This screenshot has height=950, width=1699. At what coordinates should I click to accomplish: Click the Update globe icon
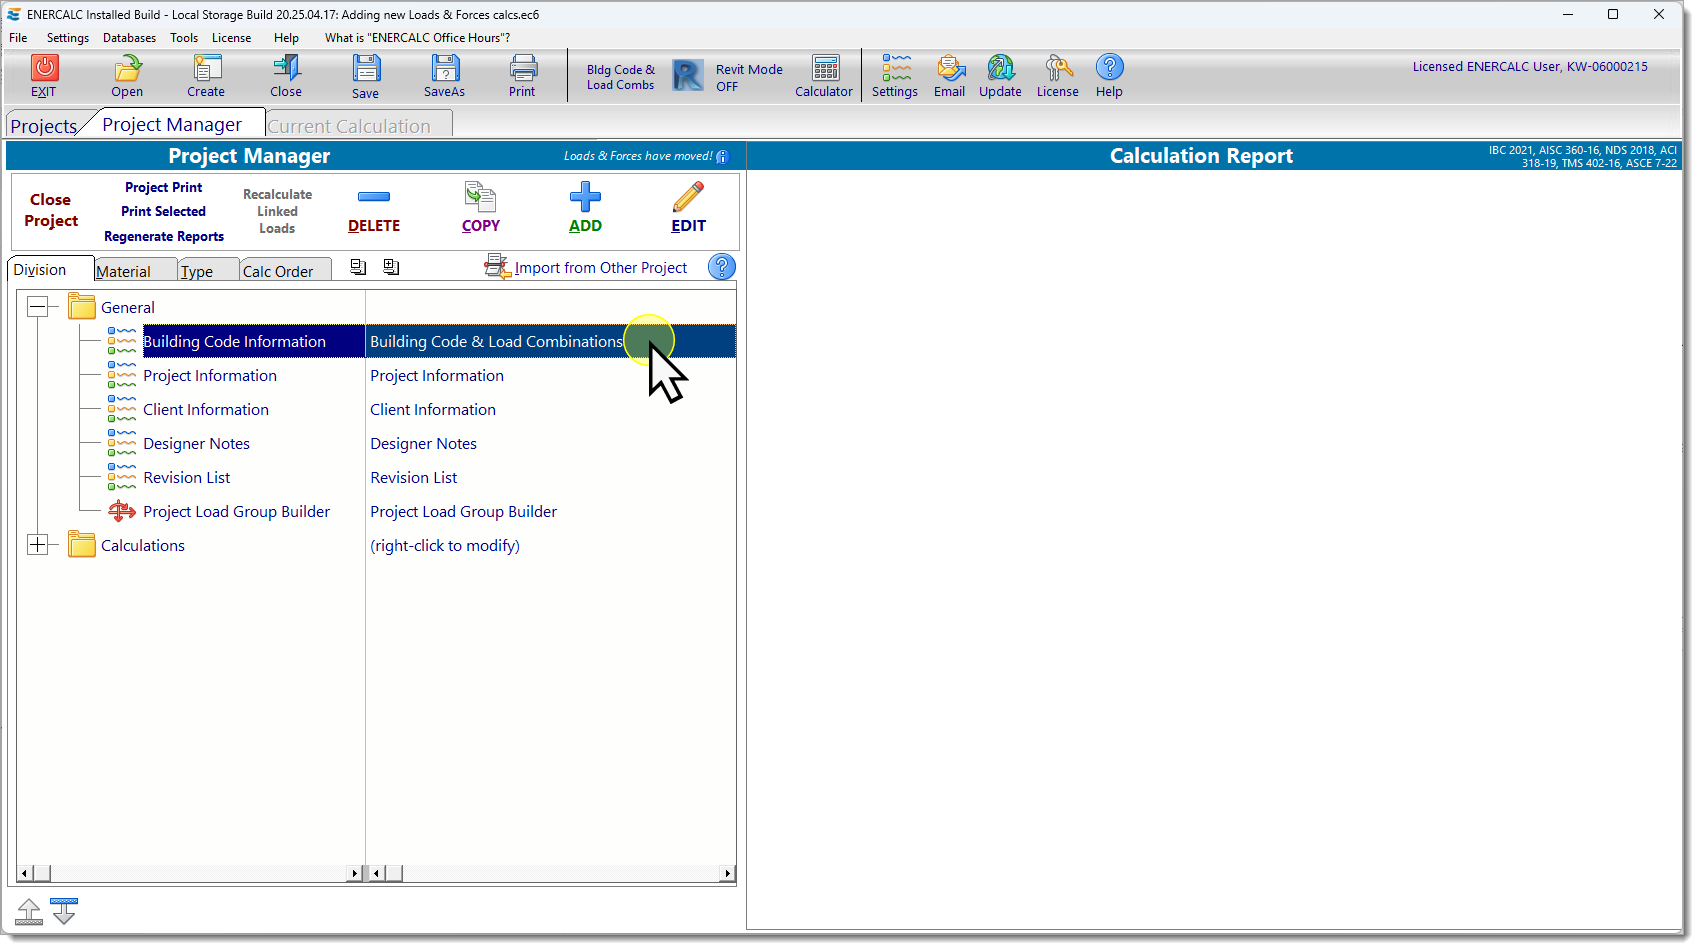tap(1001, 67)
